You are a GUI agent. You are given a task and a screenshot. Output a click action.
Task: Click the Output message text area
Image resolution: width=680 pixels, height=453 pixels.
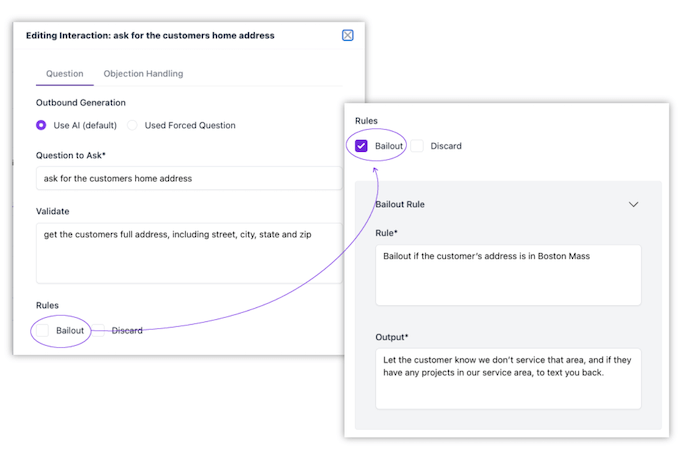coord(508,378)
